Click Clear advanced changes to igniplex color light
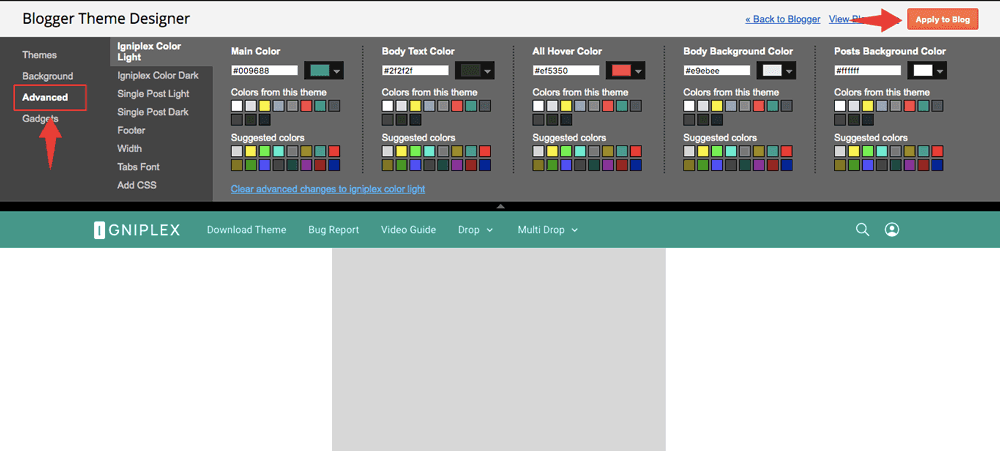Screen dimensions: 1000x451 tap(328, 189)
